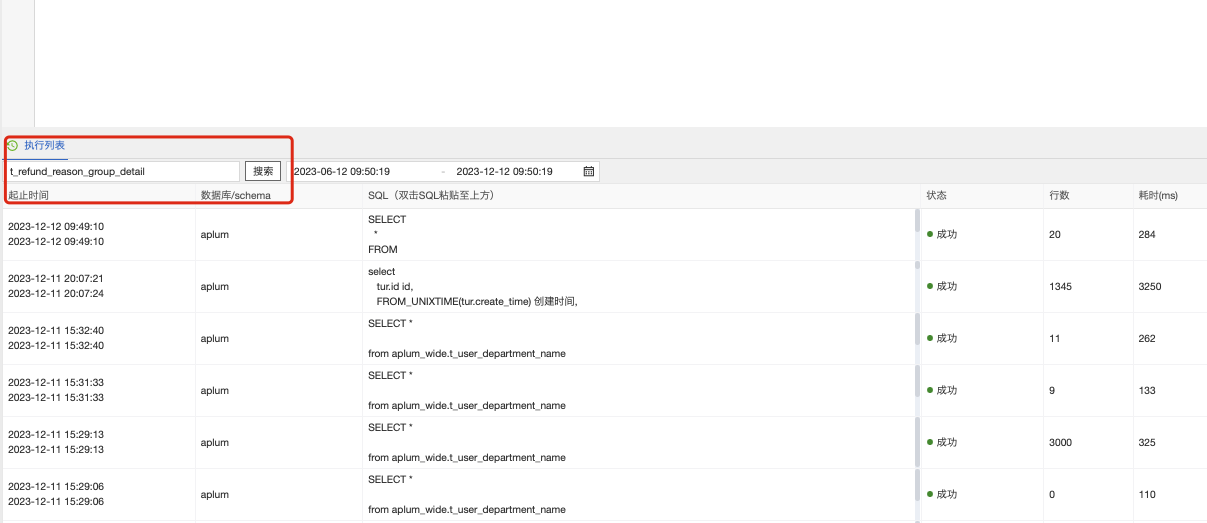This screenshot has width=1207, height=523.
Task: Click the row count value 0
Action: tap(1052, 494)
